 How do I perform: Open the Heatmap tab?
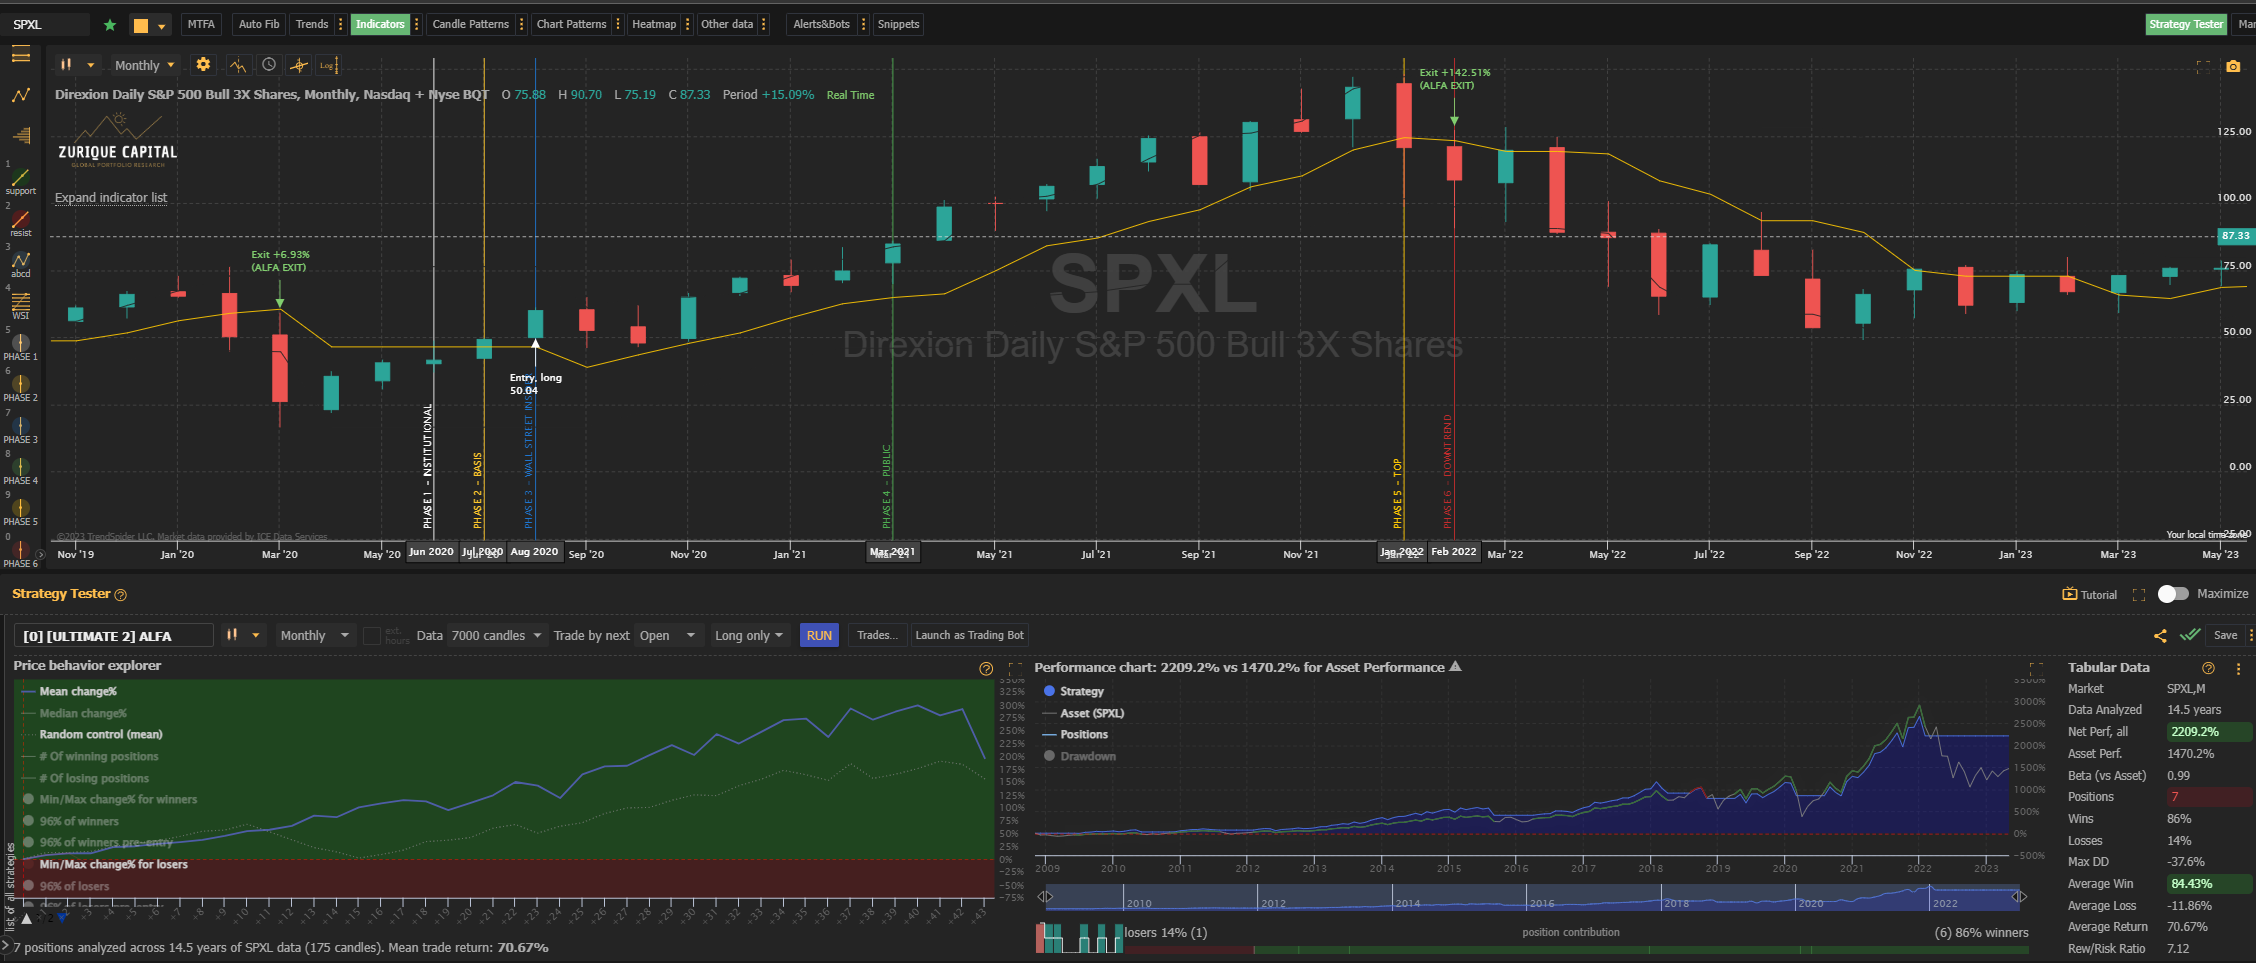(x=654, y=24)
